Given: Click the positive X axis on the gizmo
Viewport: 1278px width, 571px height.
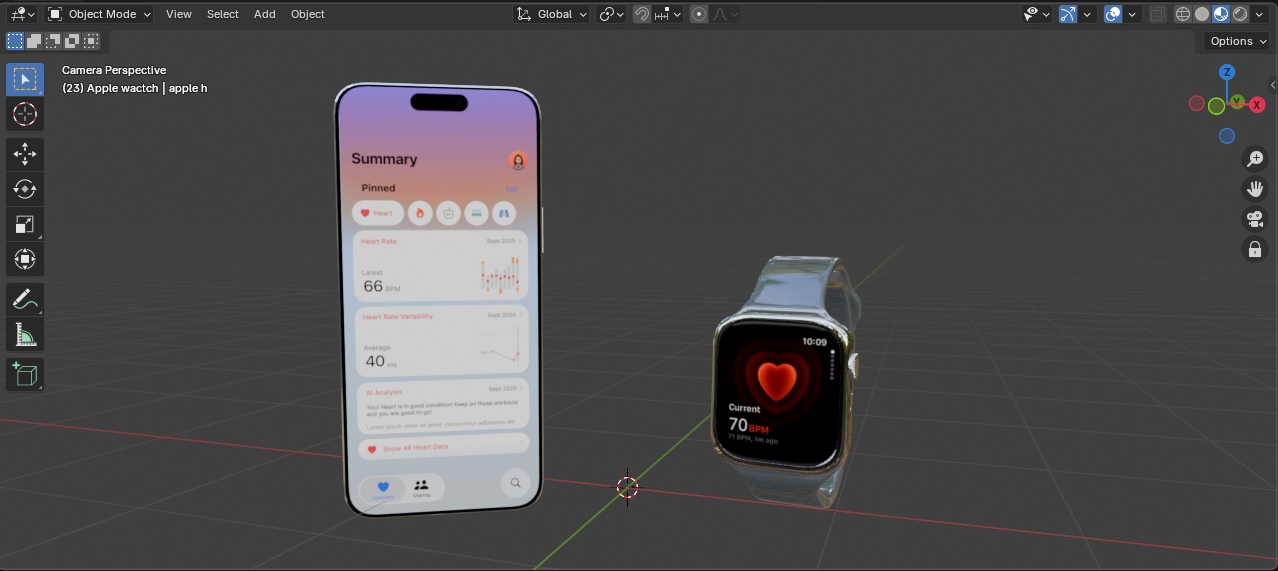Looking at the screenshot, I should 1257,105.
